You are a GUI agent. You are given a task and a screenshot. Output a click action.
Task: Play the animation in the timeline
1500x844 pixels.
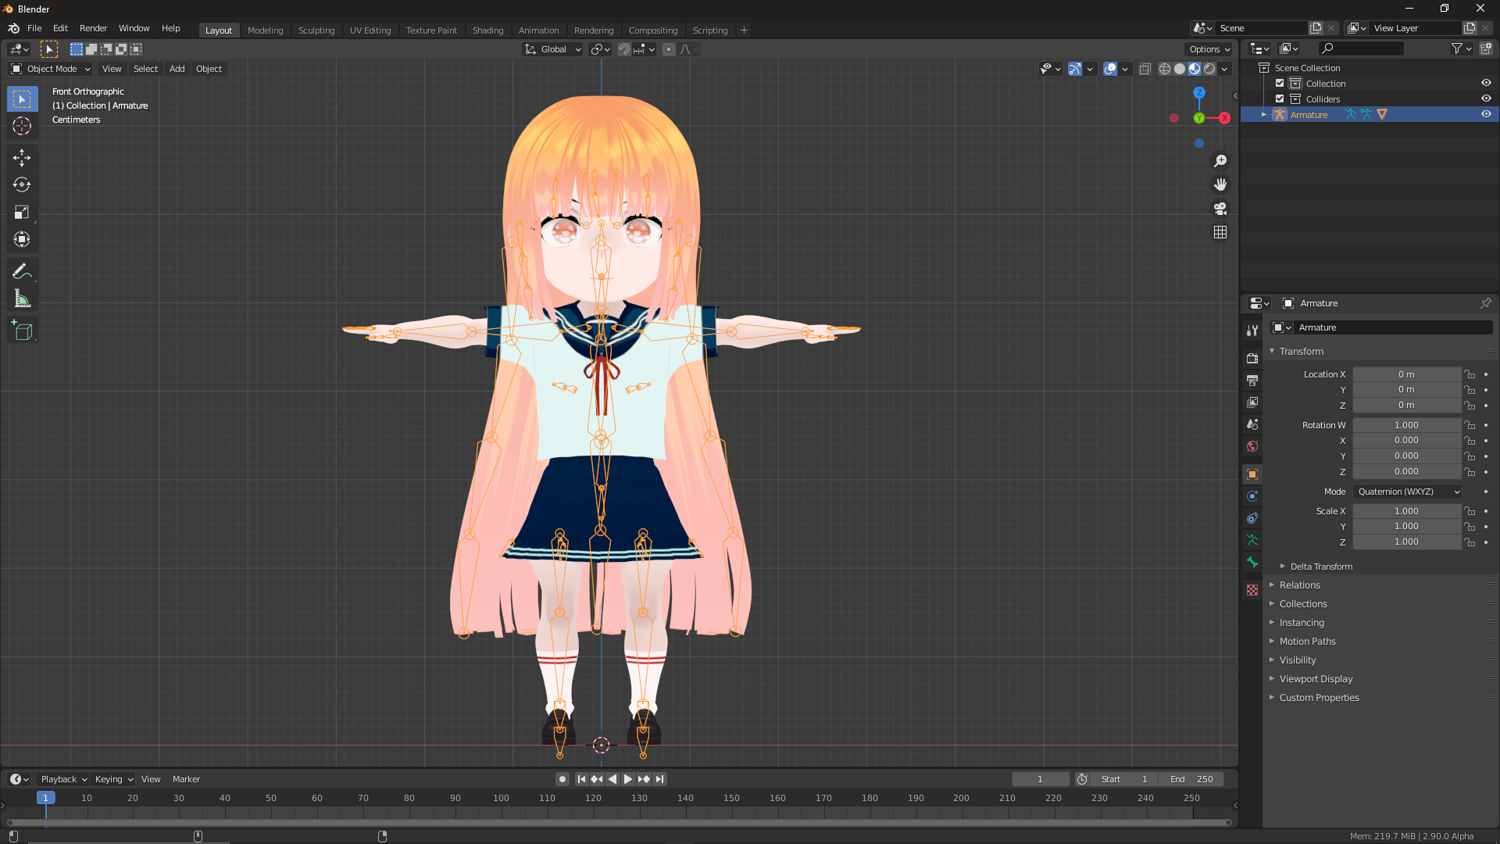click(628, 779)
